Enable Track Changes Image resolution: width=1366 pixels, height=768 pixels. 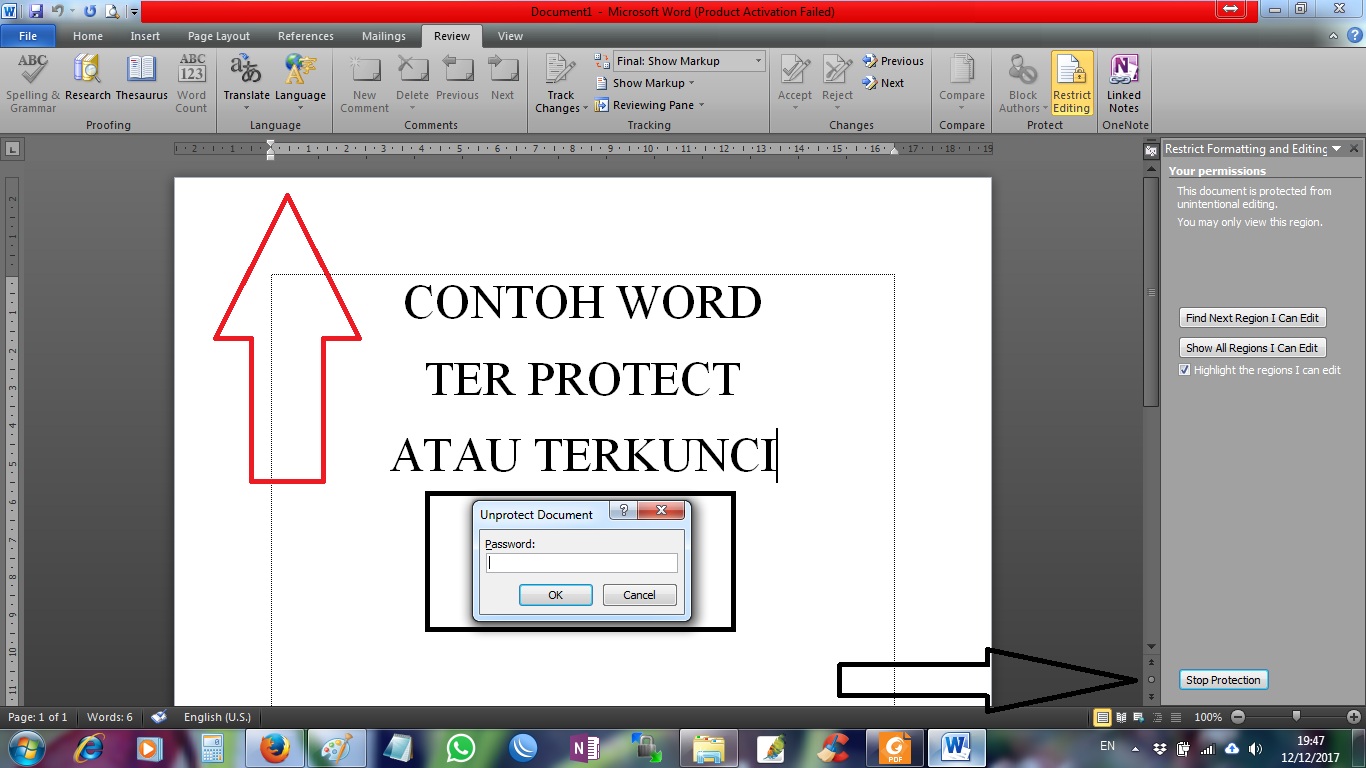click(559, 75)
